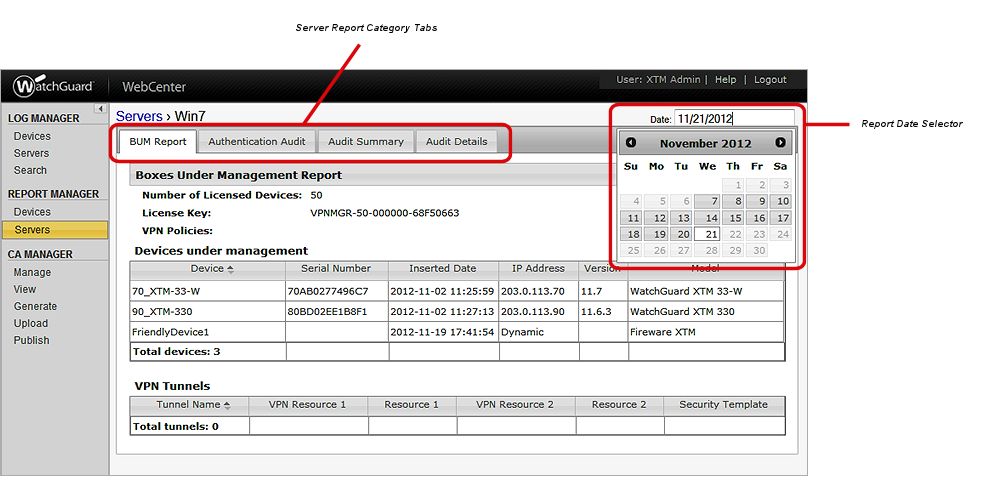Select November 15 in calendar
This screenshot has width=982, height=484.
(732, 218)
